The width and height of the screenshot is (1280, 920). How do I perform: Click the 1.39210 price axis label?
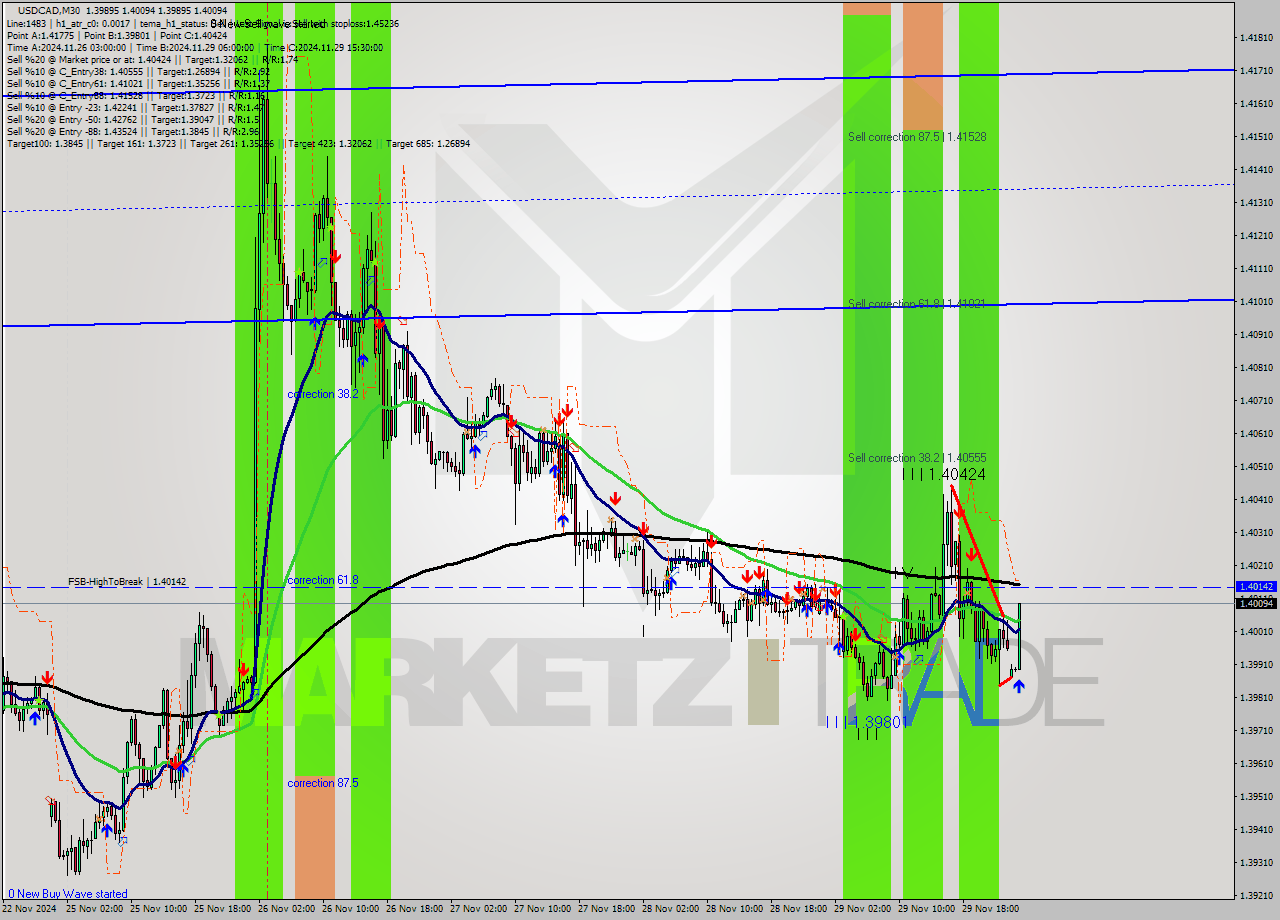click(1255, 896)
